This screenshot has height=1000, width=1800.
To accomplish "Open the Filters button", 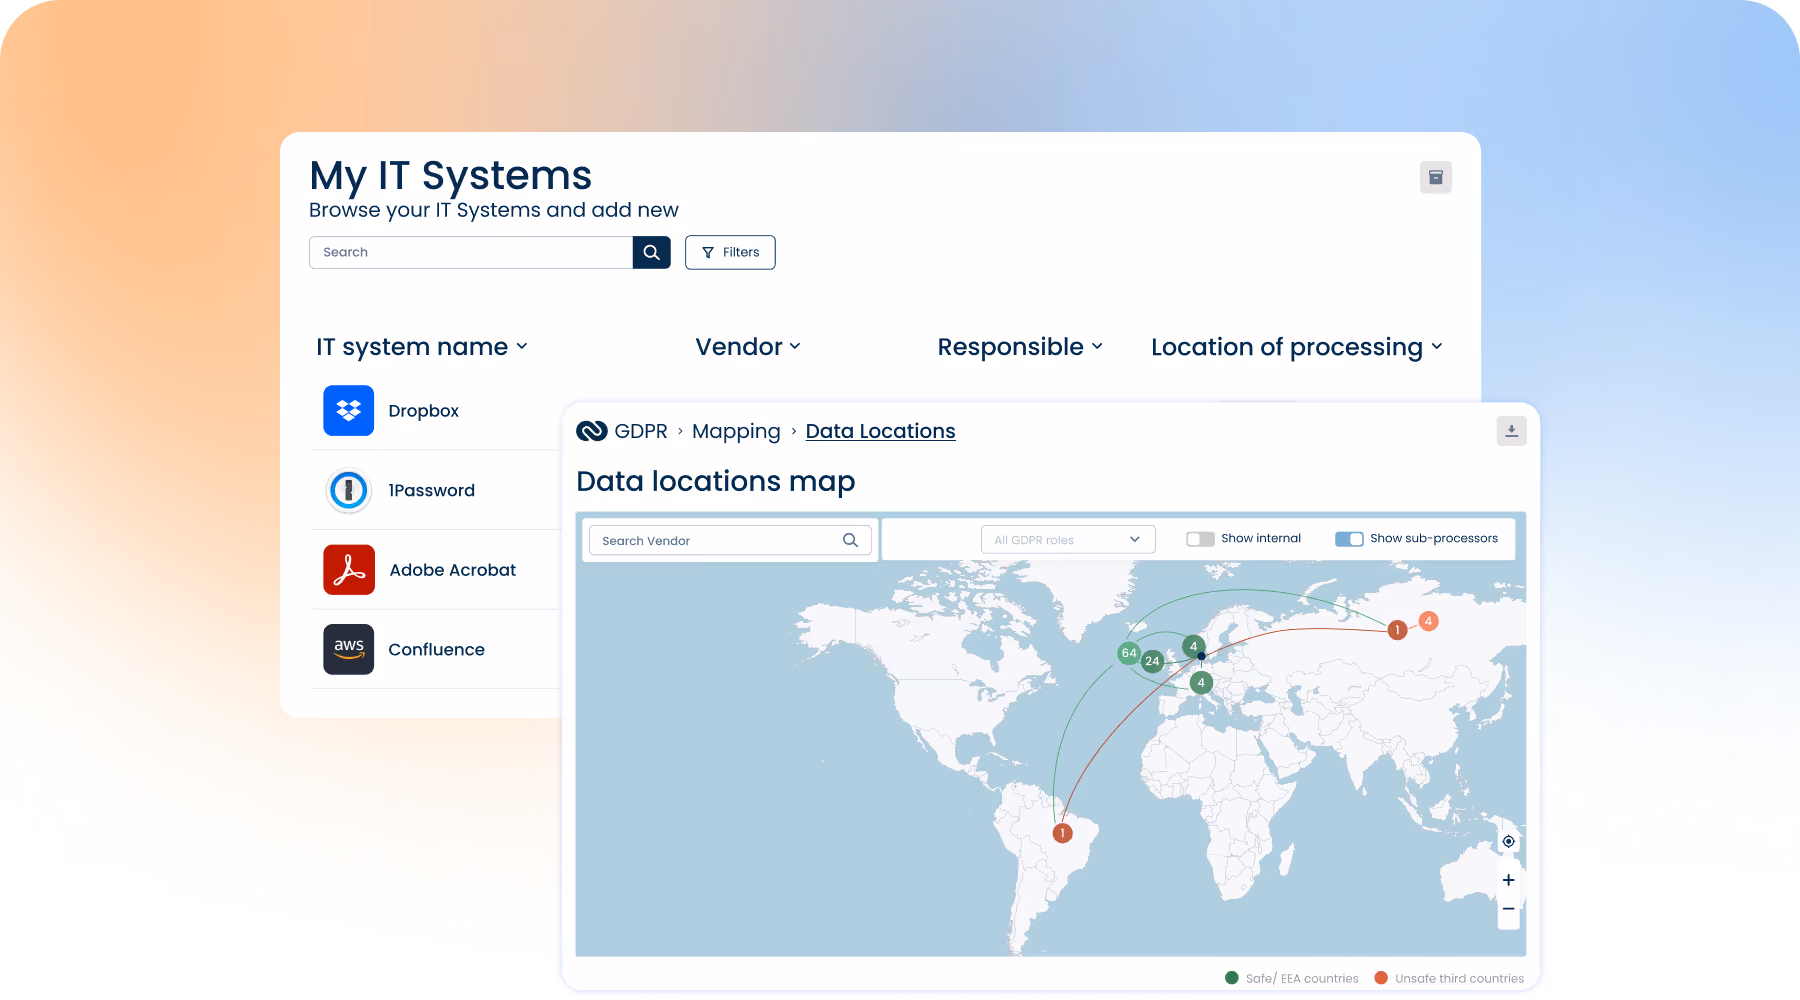I will [730, 252].
